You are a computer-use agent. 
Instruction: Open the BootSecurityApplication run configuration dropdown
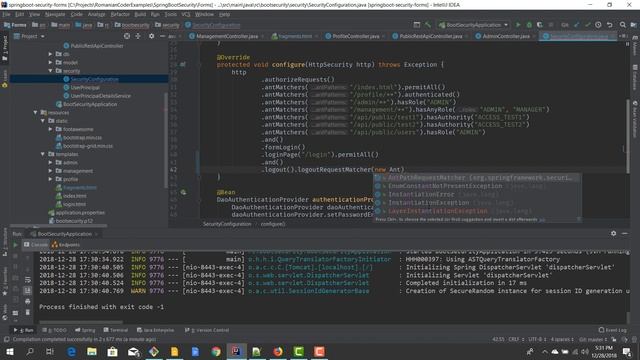click(x=473, y=25)
